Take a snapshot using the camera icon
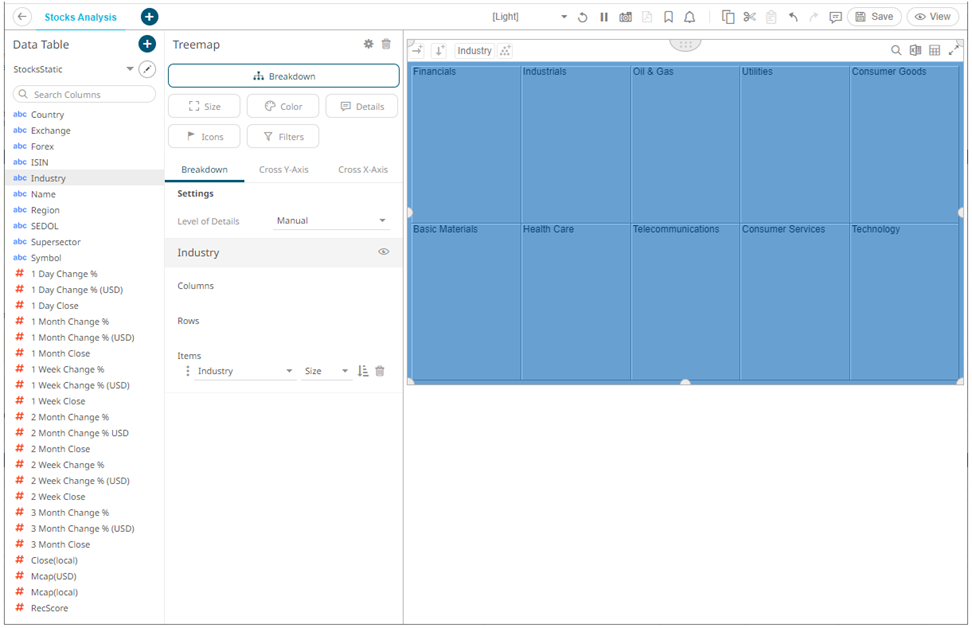The height and width of the screenshot is (628, 972). pos(624,16)
